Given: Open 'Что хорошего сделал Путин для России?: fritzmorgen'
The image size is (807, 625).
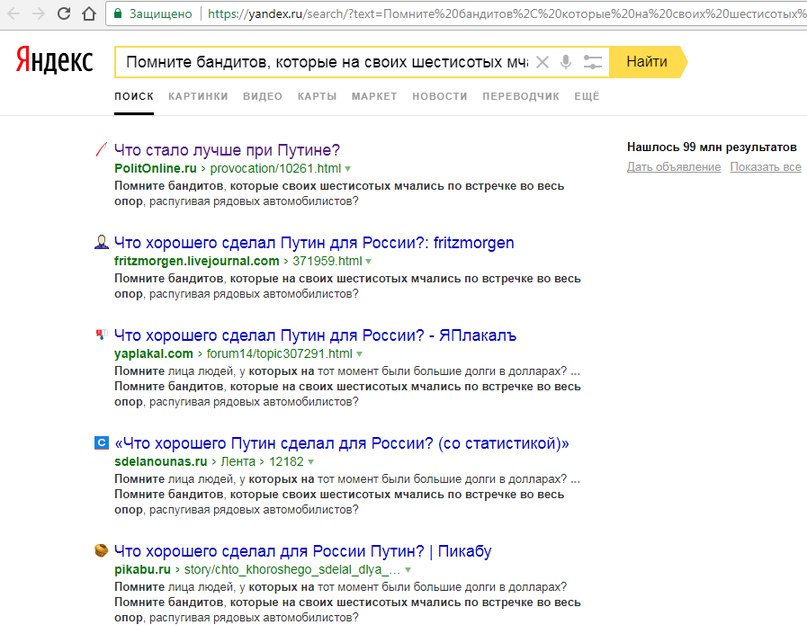Looking at the screenshot, I should pyautogui.click(x=314, y=242).
